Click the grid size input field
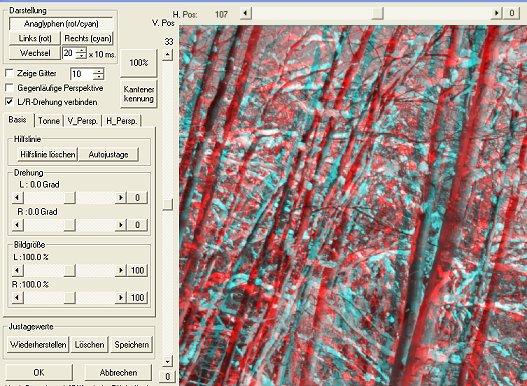Viewport: 527px width, 386px height. 82,74
